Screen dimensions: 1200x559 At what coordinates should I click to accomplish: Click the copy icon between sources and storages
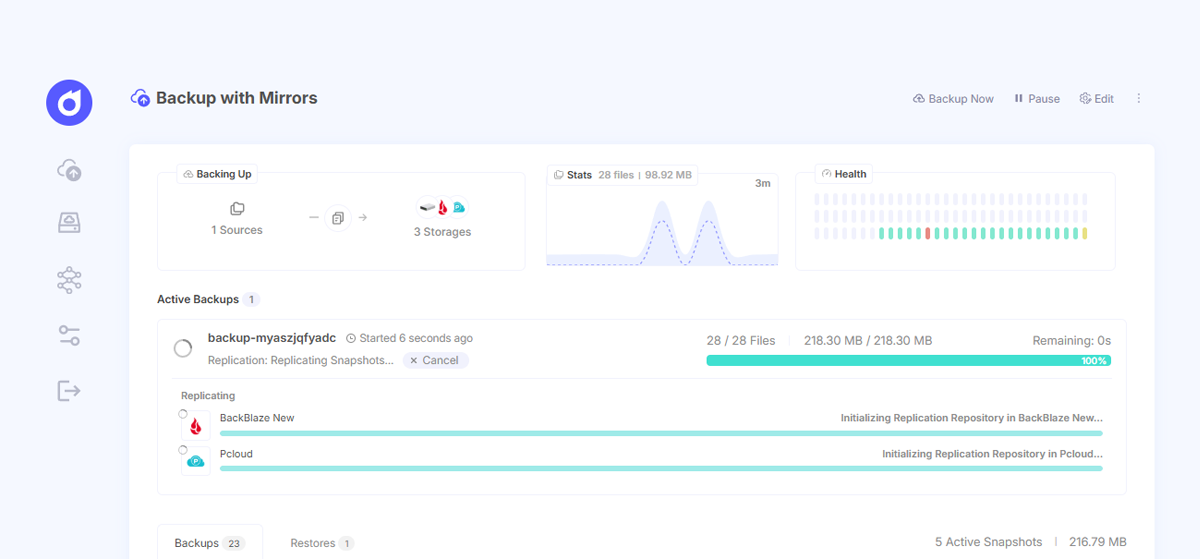[338, 217]
